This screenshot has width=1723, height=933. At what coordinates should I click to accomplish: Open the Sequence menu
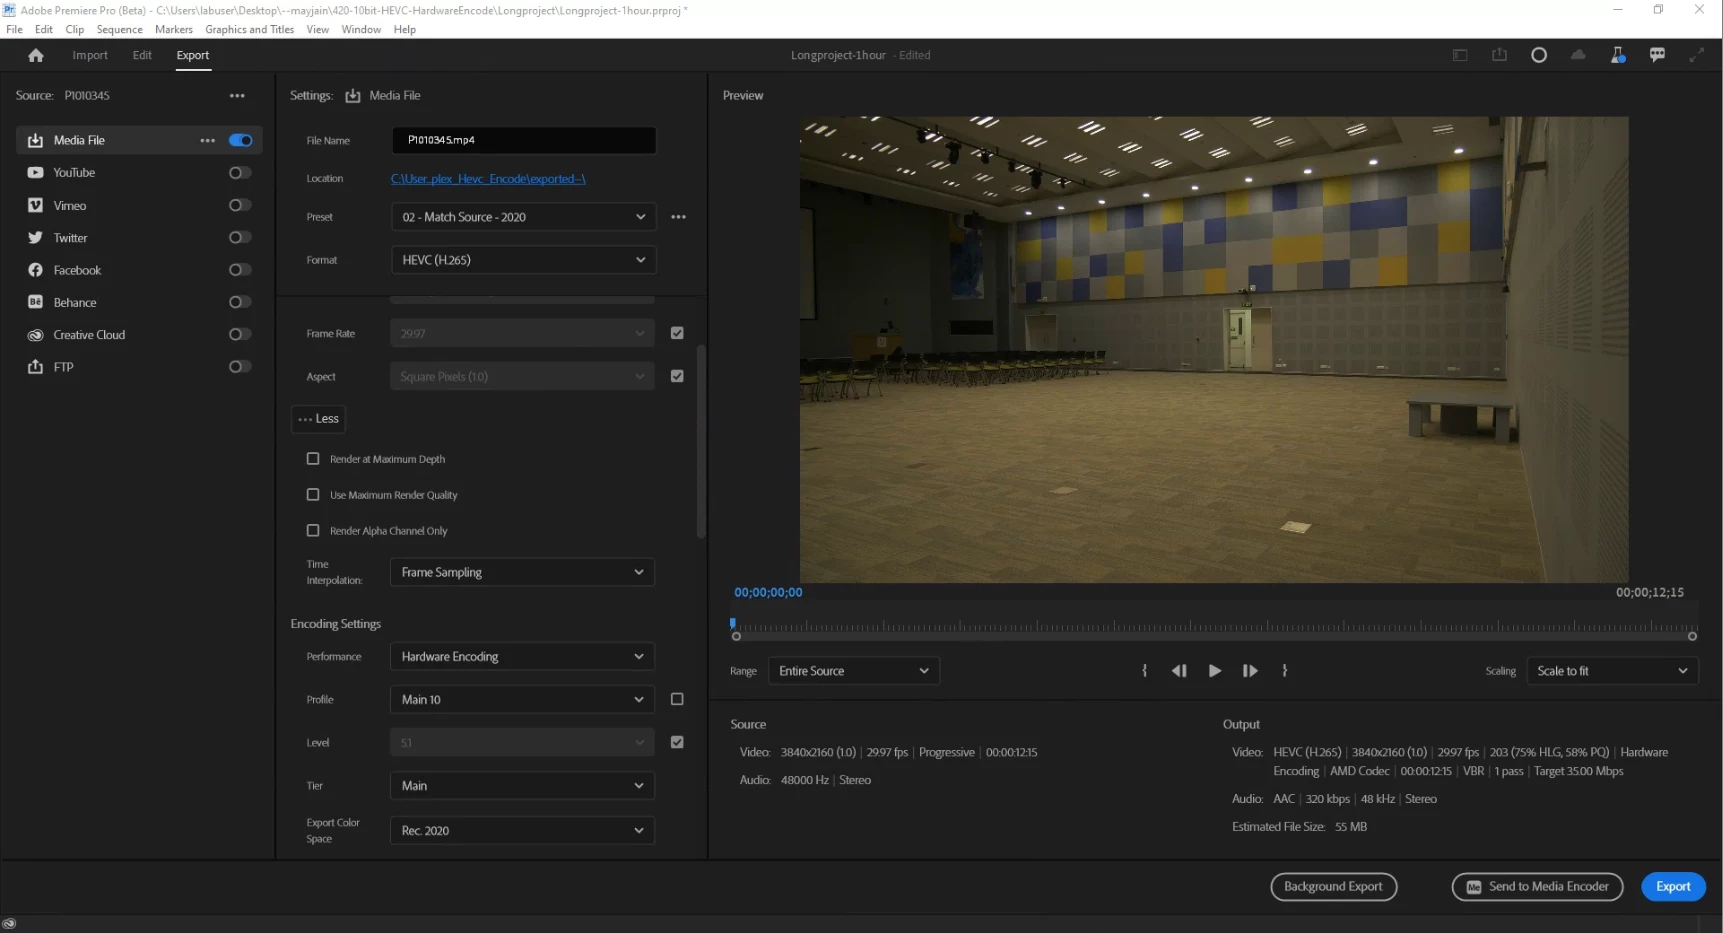119,29
